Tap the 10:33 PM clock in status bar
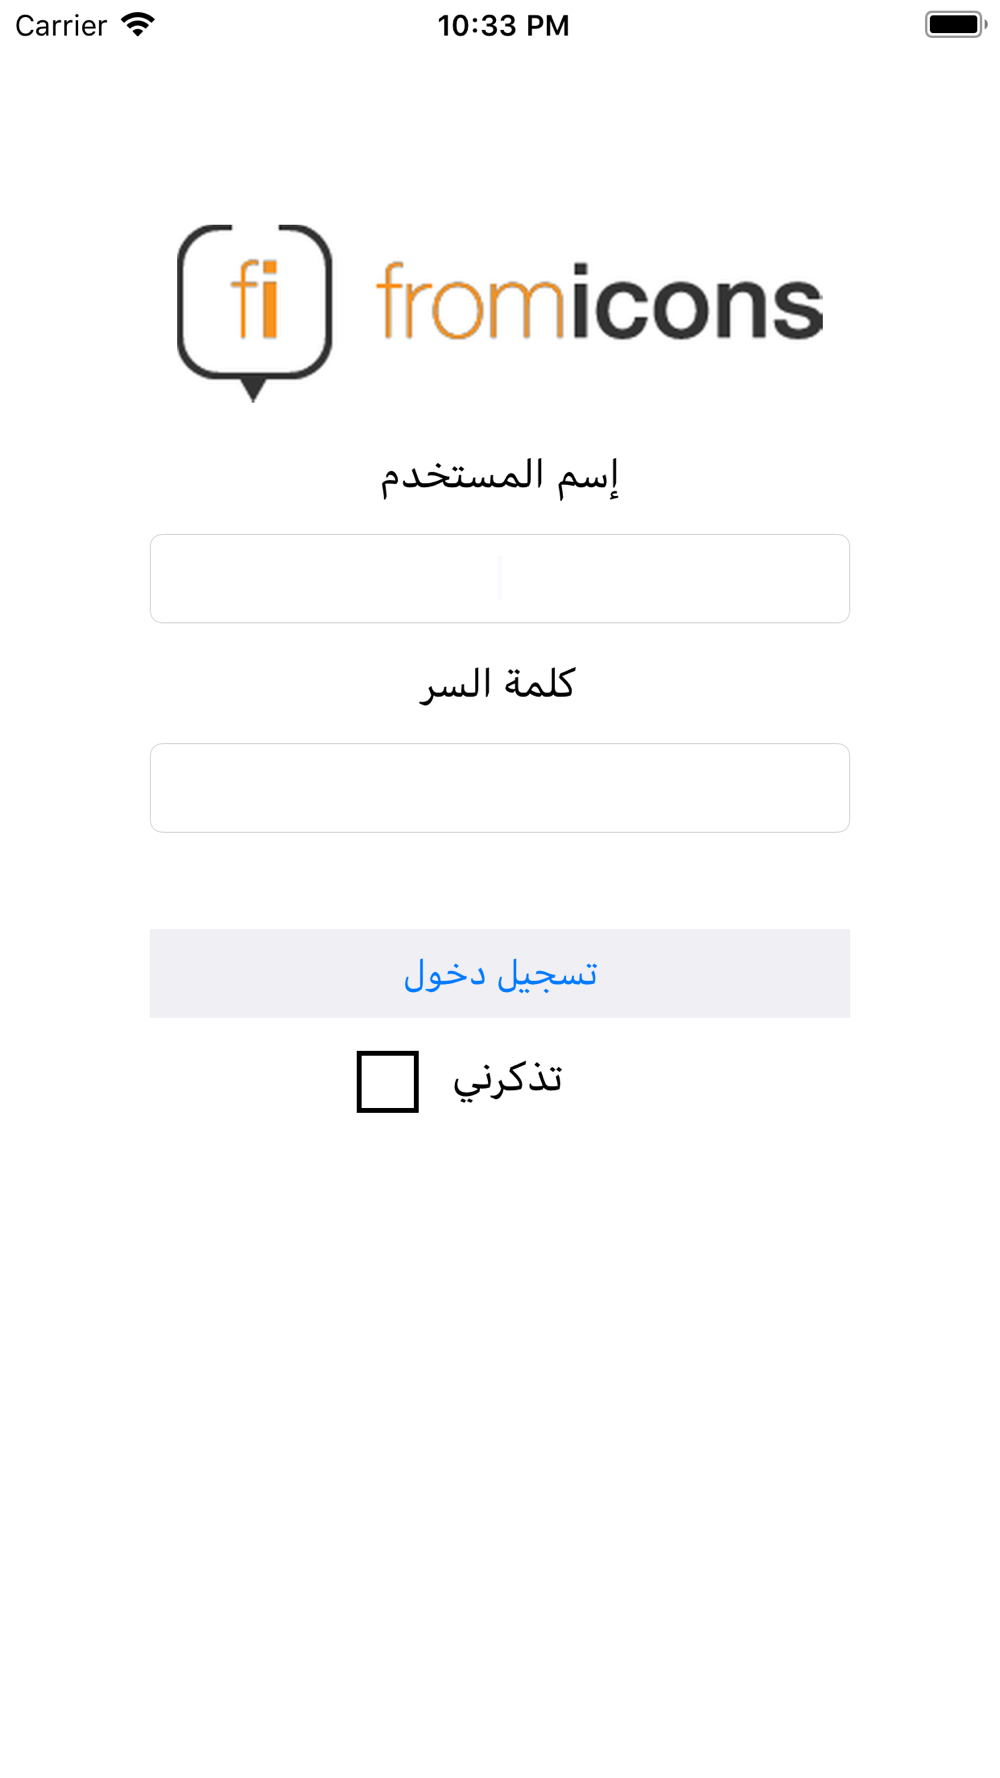The height and width of the screenshot is (1778, 1000). [x=503, y=25]
